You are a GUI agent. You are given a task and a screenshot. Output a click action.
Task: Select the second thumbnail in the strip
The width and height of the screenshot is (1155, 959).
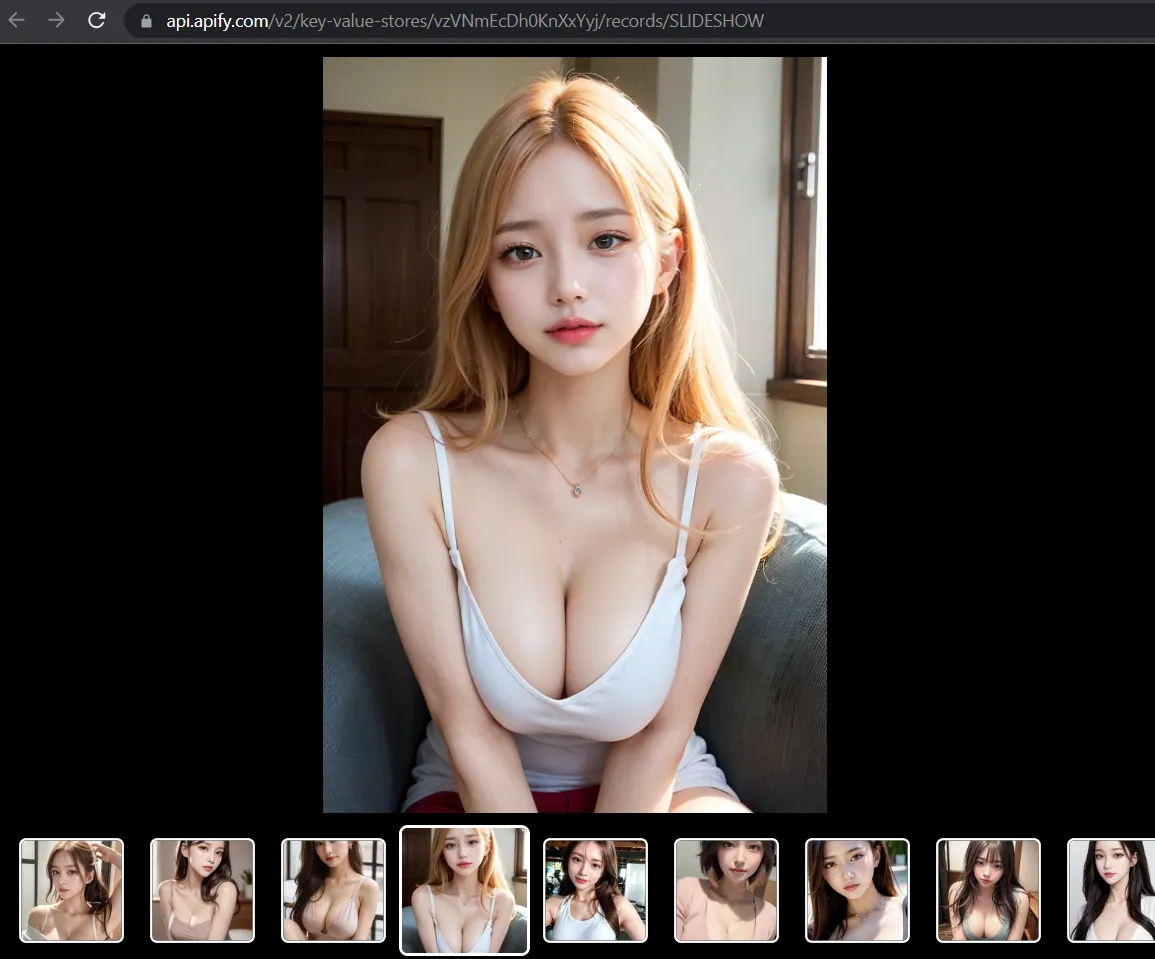(x=203, y=890)
